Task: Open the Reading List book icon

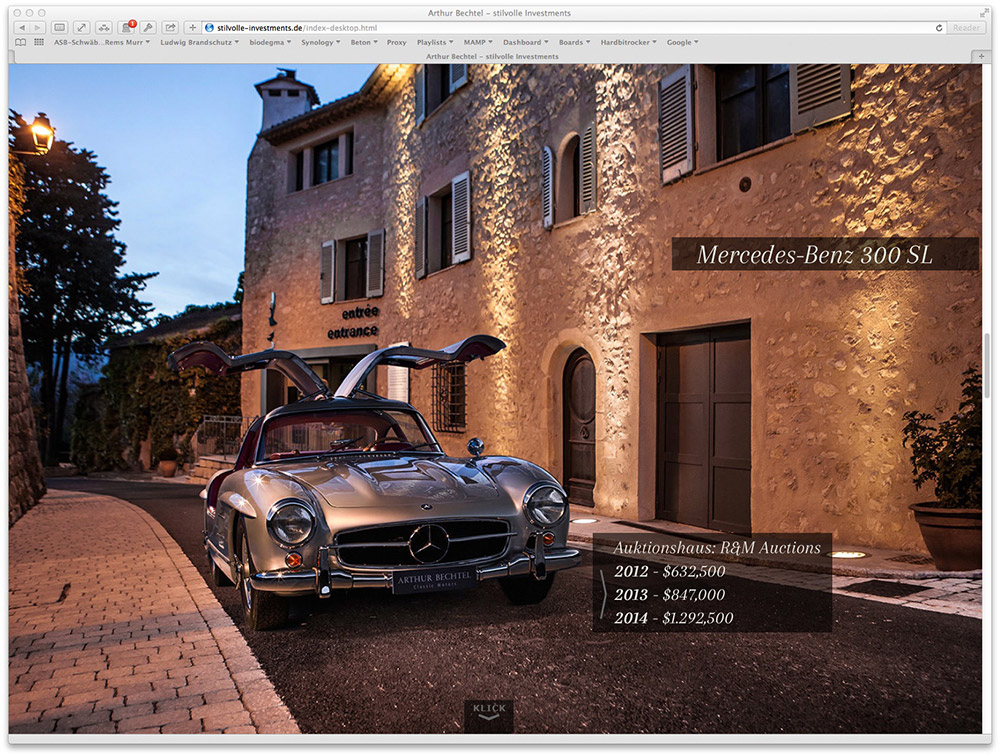Action: (21, 42)
